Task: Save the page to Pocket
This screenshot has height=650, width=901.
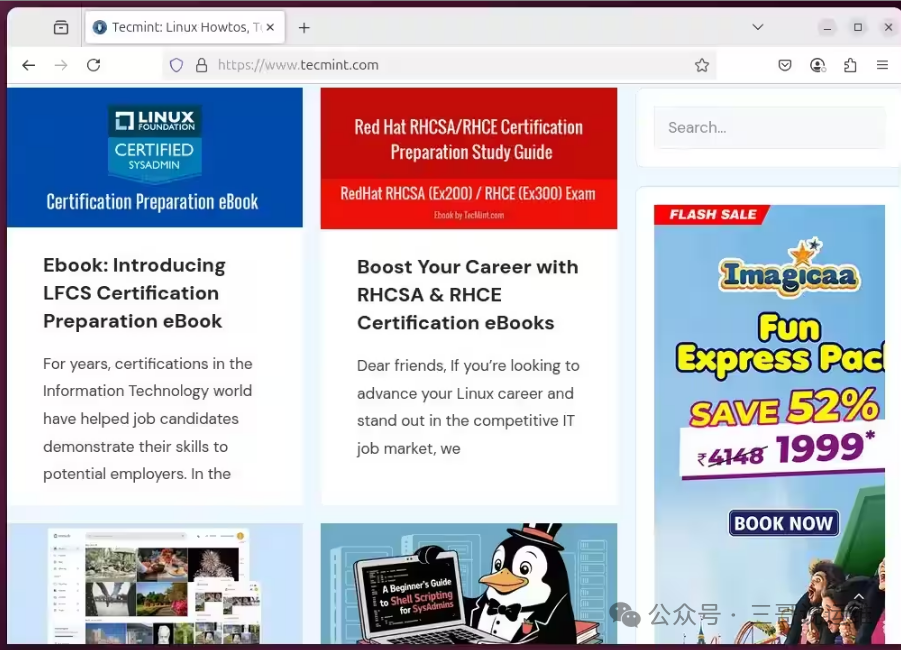Action: pos(785,65)
